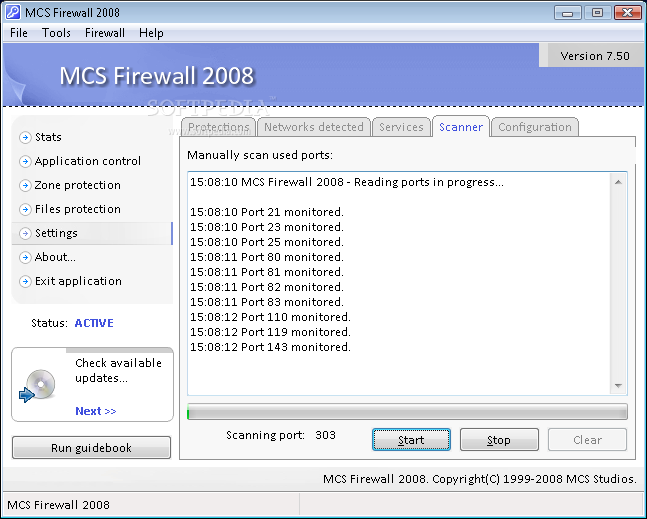Open the Tools menu
Image resolution: width=647 pixels, height=519 pixels.
56,33
